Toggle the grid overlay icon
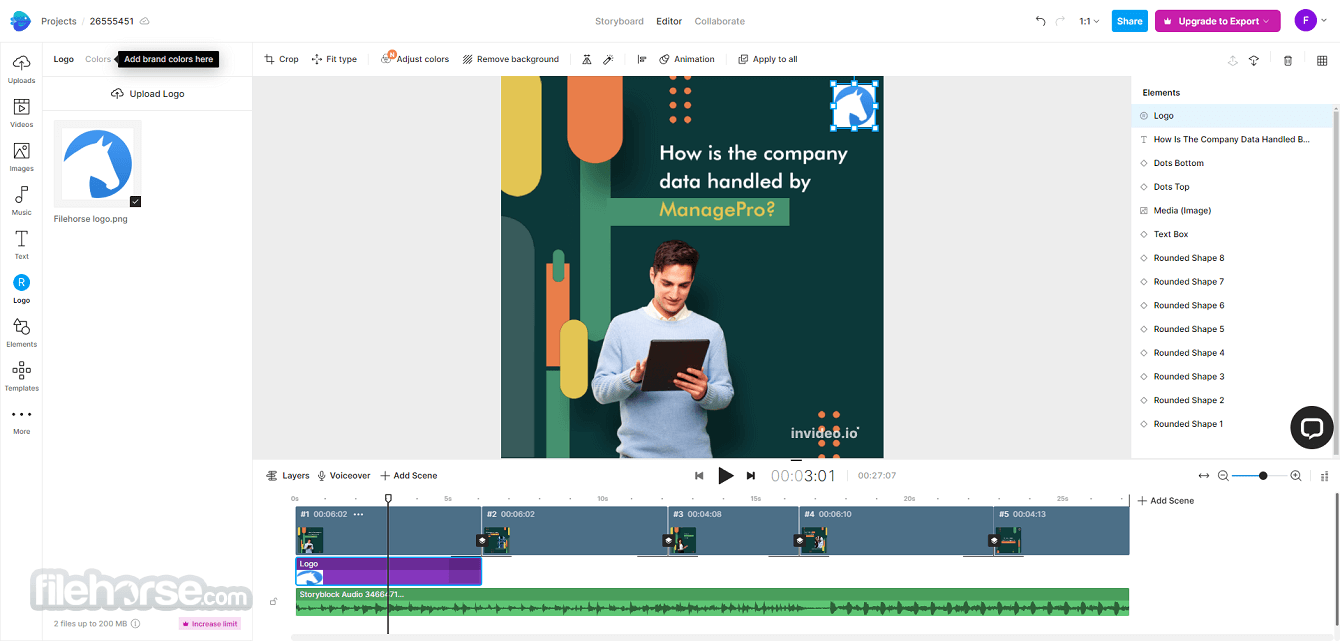This screenshot has height=641, width=1340. click(x=1322, y=61)
